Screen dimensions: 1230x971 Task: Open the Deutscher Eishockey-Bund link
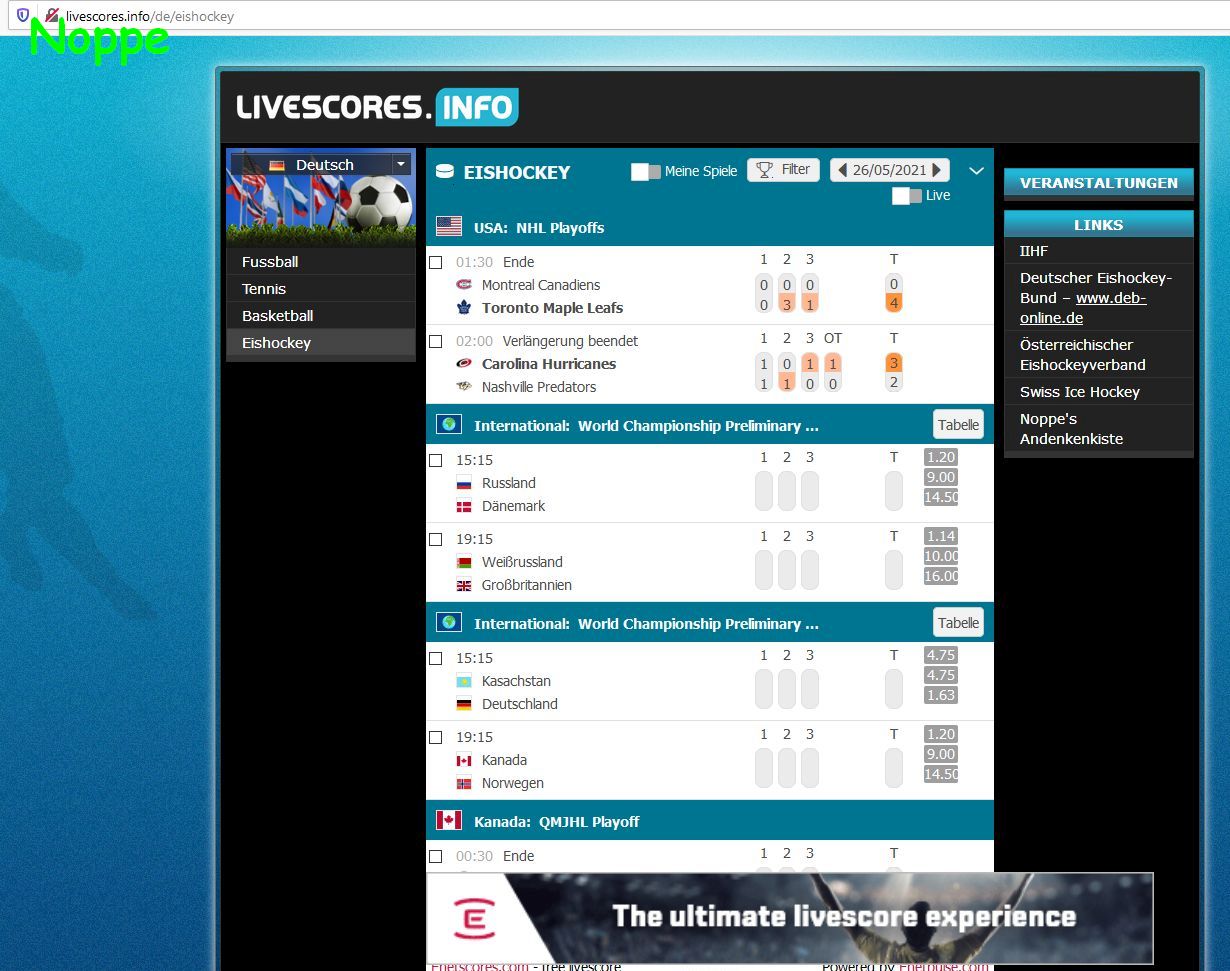click(x=1096, y=298)
